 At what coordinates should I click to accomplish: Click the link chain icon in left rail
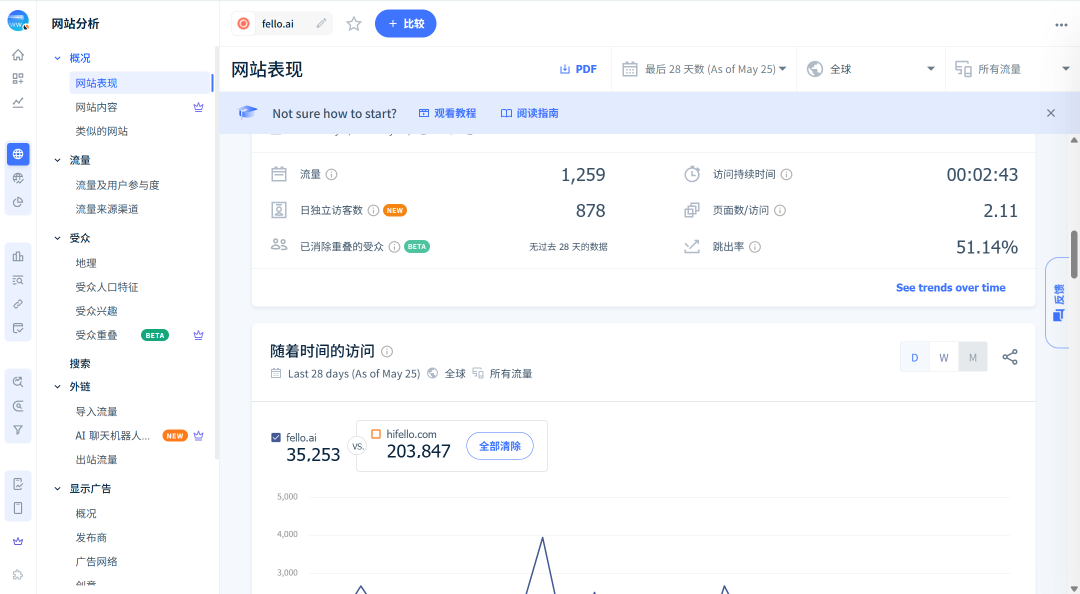[x=18, y=304]
